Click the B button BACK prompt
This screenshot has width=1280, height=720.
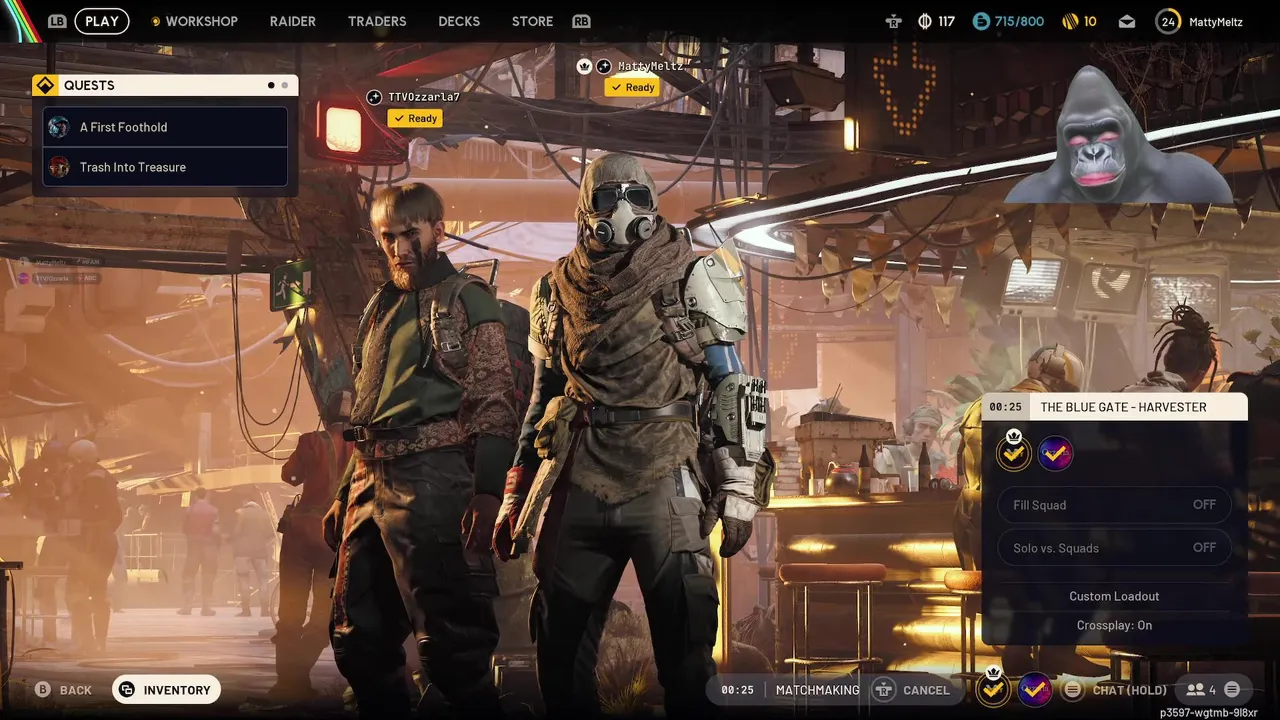(x=63, y=690)
